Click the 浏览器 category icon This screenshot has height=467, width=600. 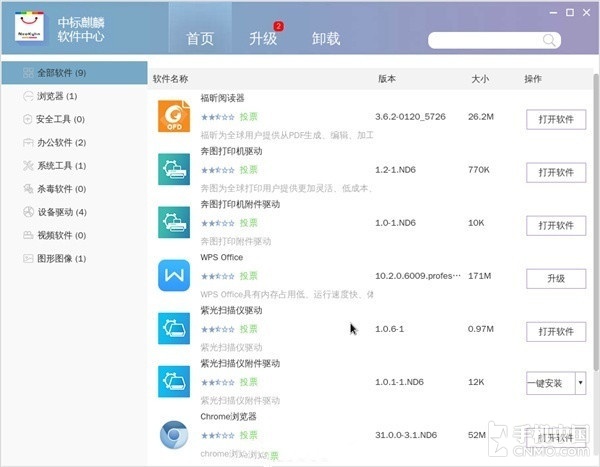click(x=28, y=96)
